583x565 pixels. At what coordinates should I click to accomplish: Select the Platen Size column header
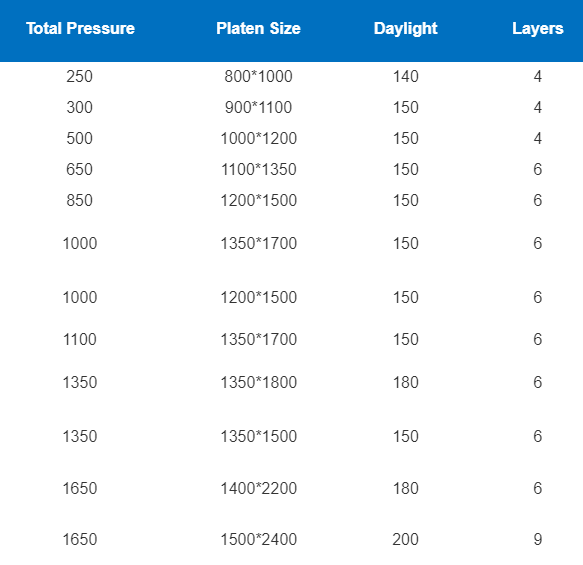click(x=258, y=29)
